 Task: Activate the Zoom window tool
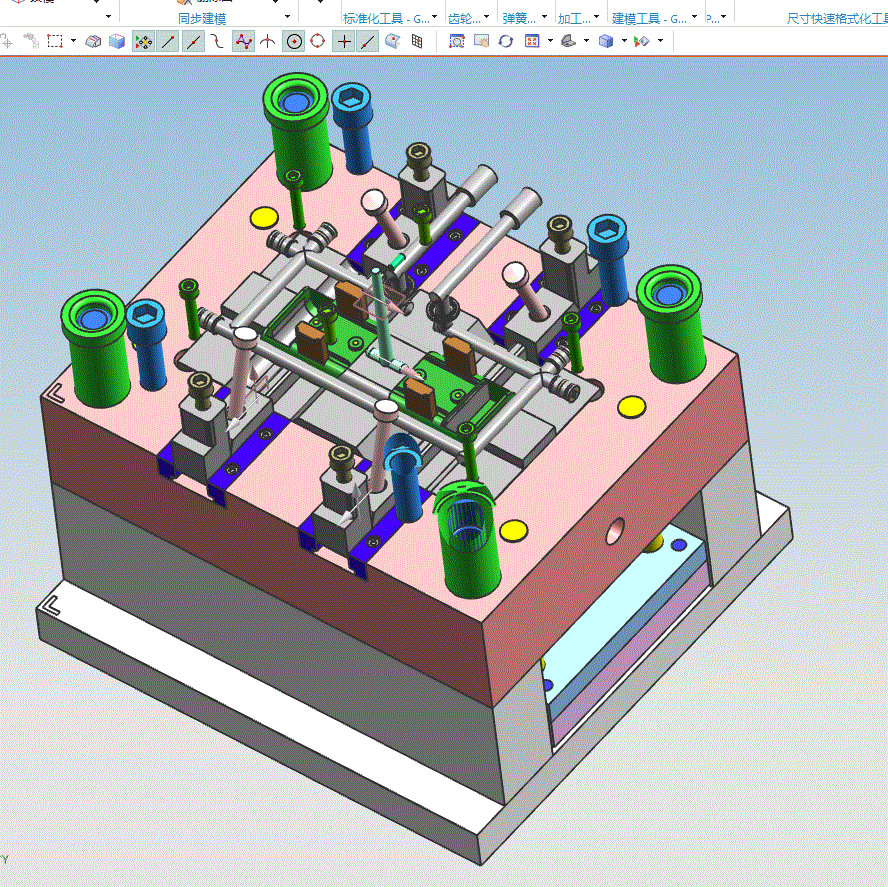tap(457, 41)
